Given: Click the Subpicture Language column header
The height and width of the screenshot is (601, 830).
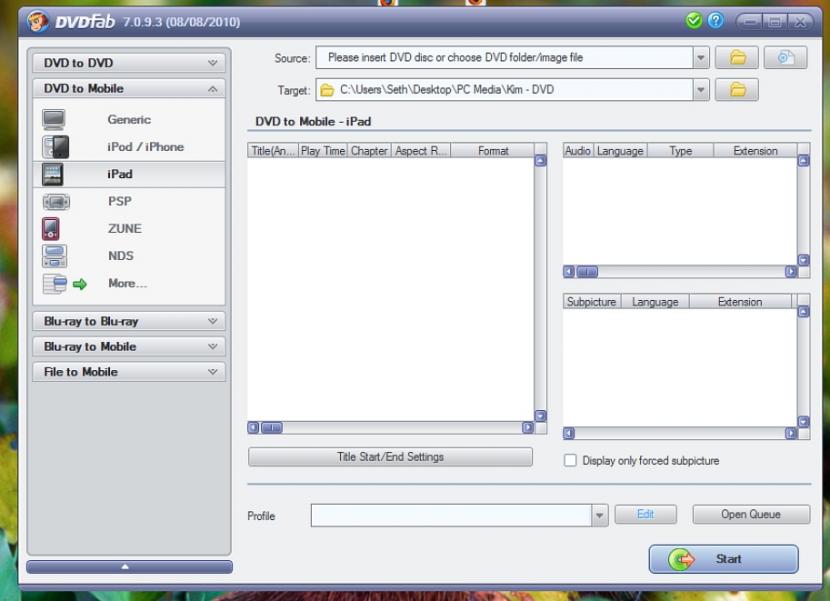Looking at the screenshot, I should point(655,302).
